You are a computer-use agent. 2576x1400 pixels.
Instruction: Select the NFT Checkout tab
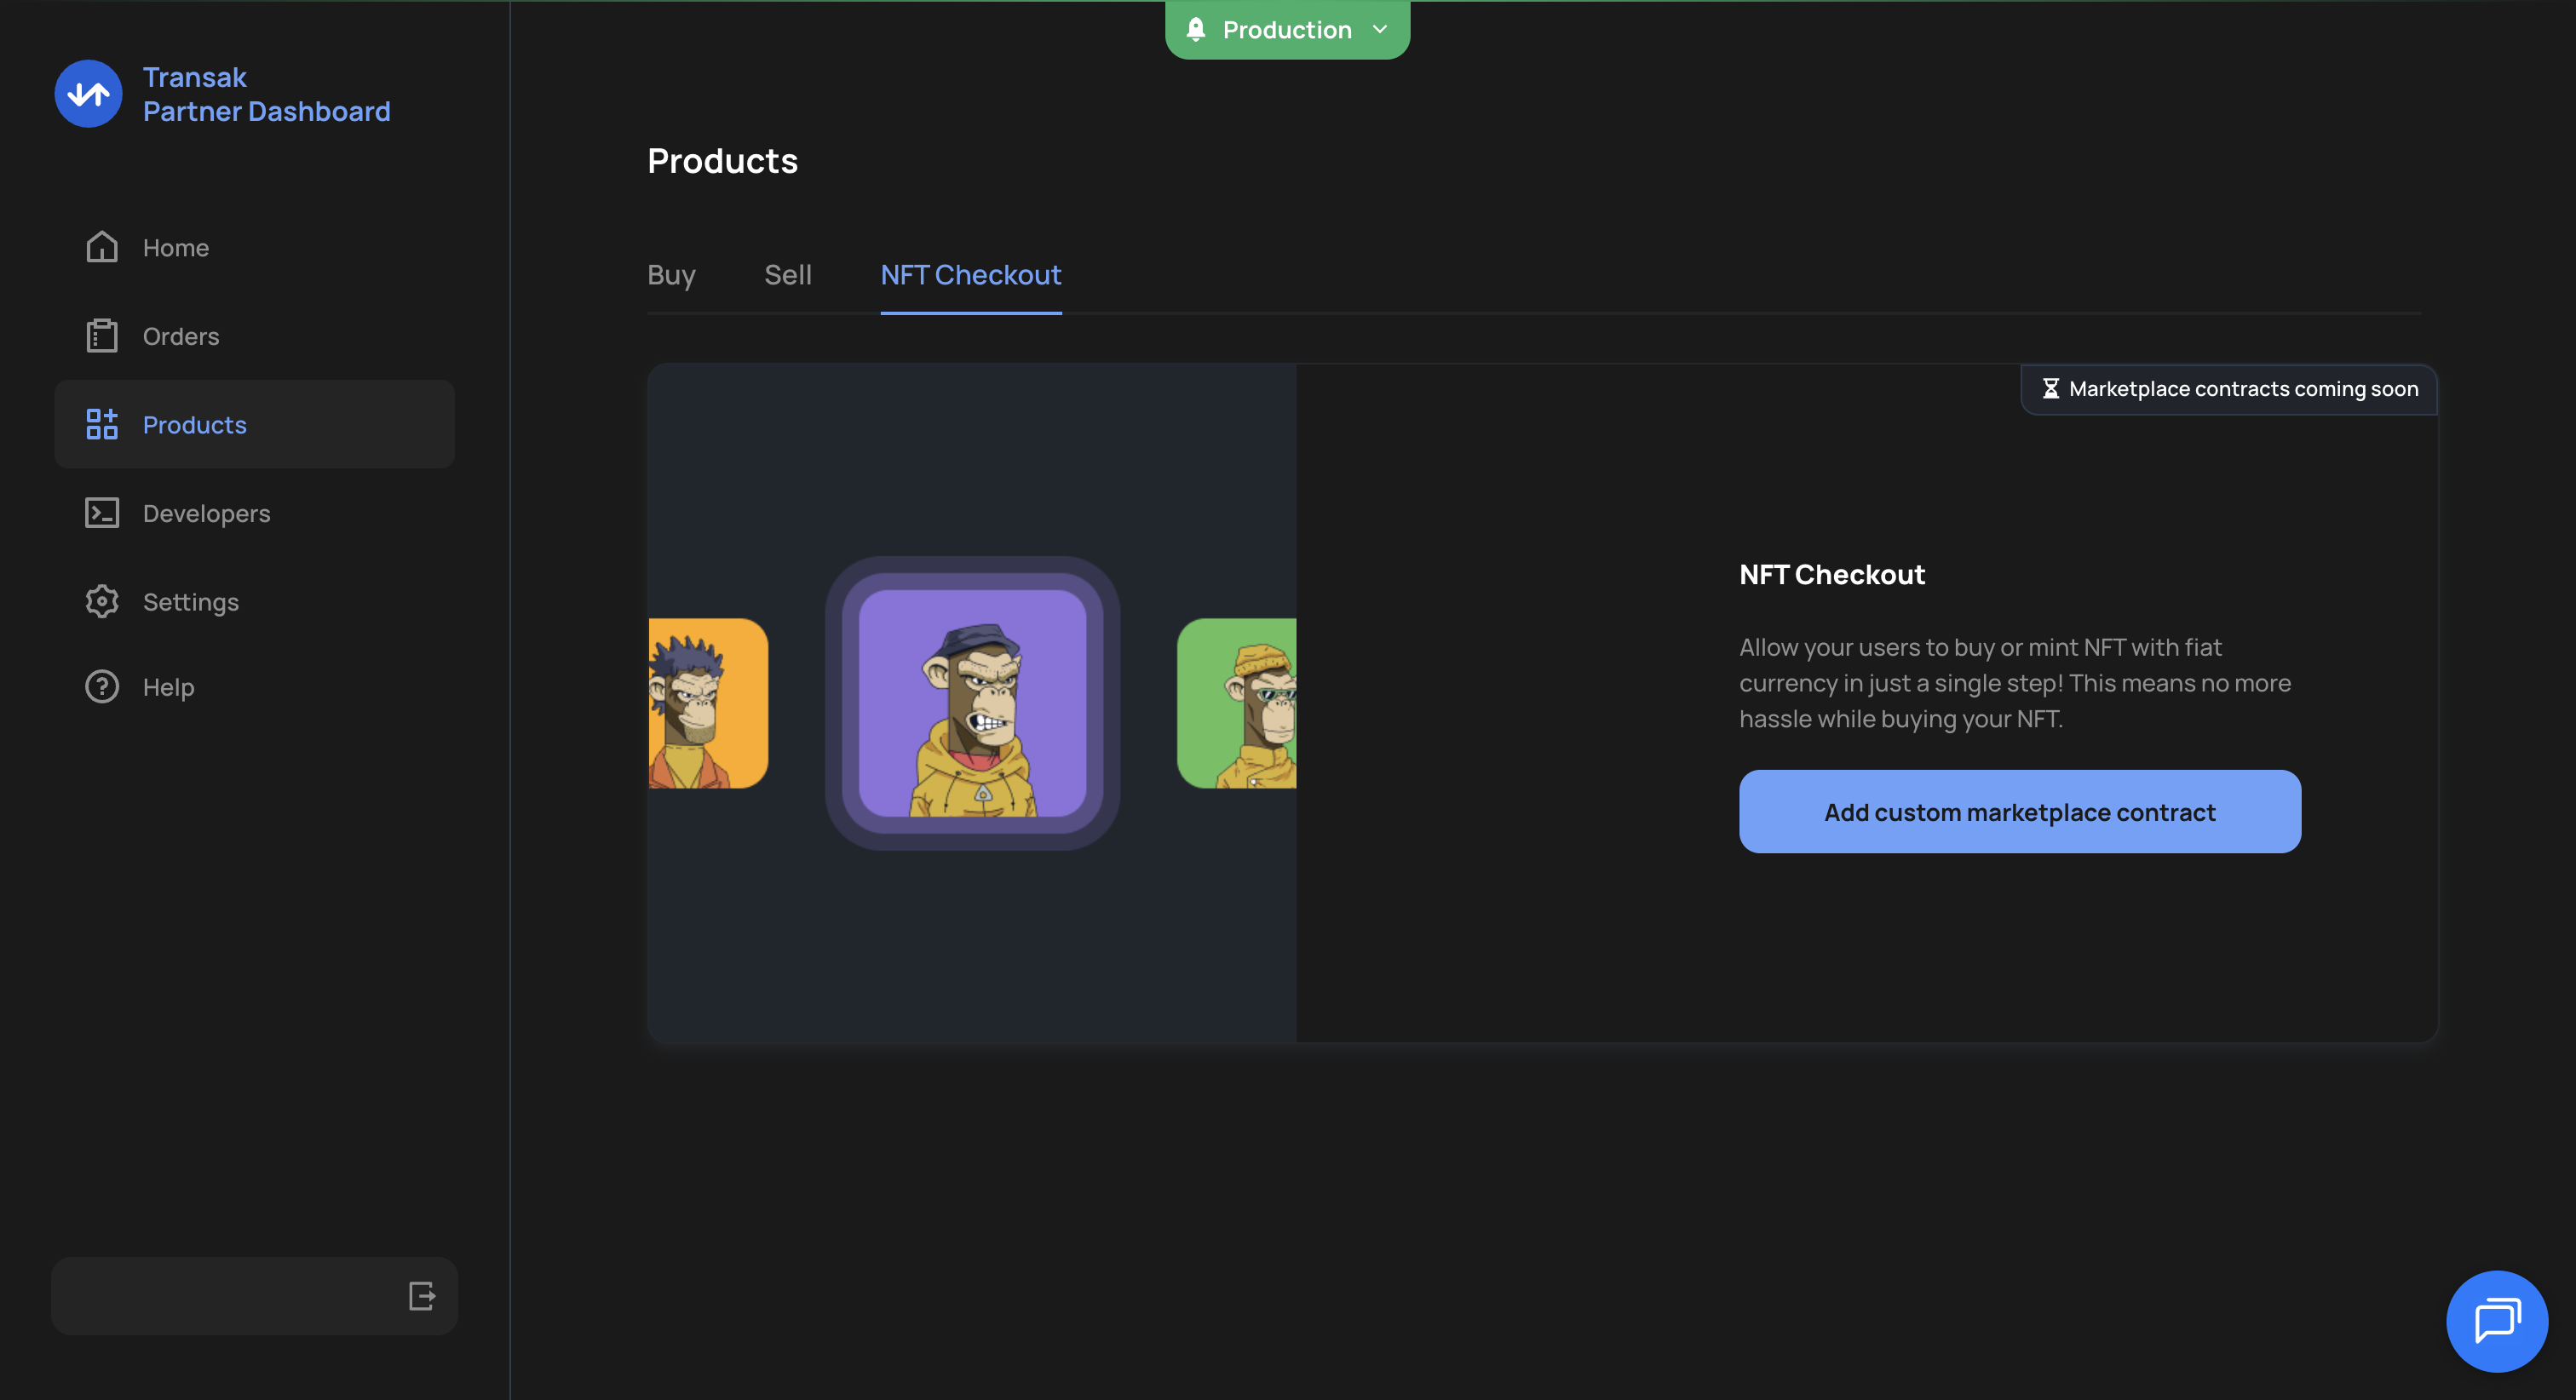click(971, 275)
